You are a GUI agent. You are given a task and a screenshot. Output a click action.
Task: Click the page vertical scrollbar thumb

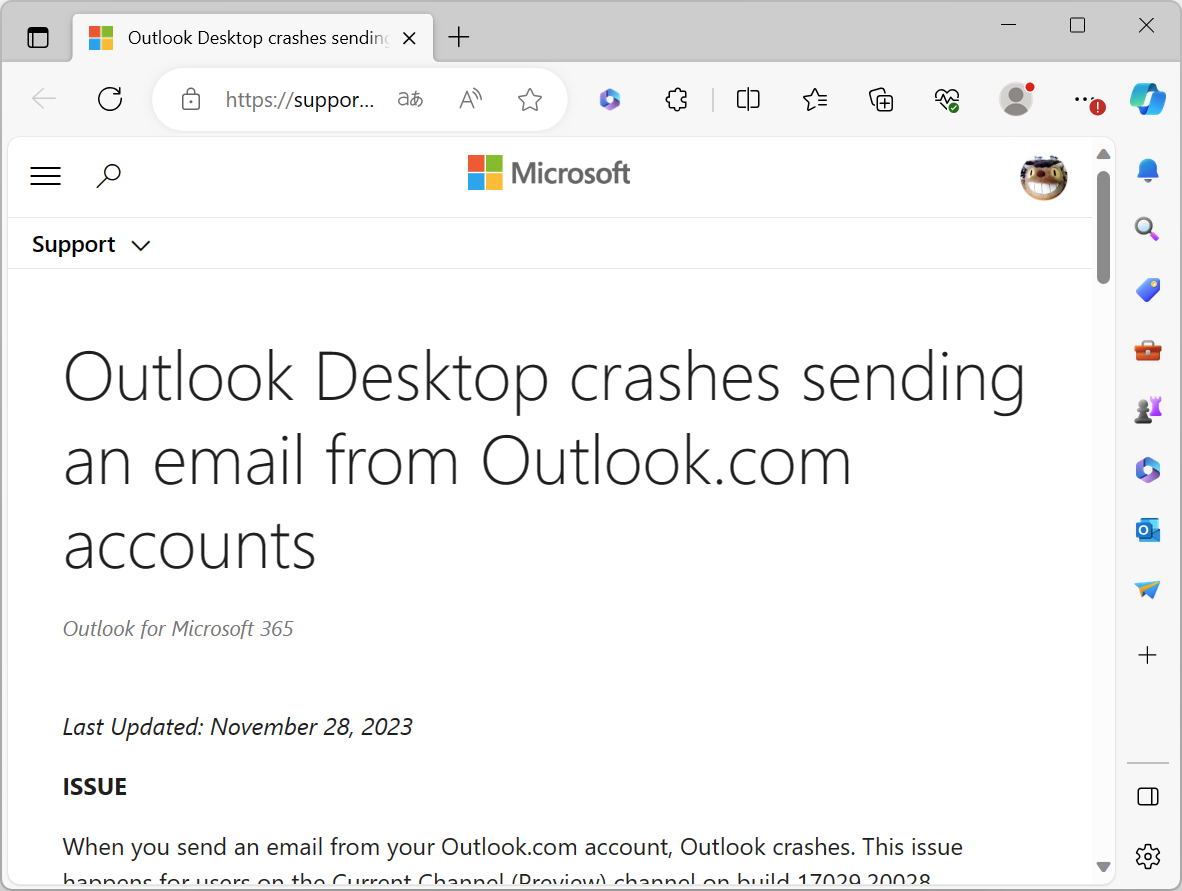(1103, 226)
